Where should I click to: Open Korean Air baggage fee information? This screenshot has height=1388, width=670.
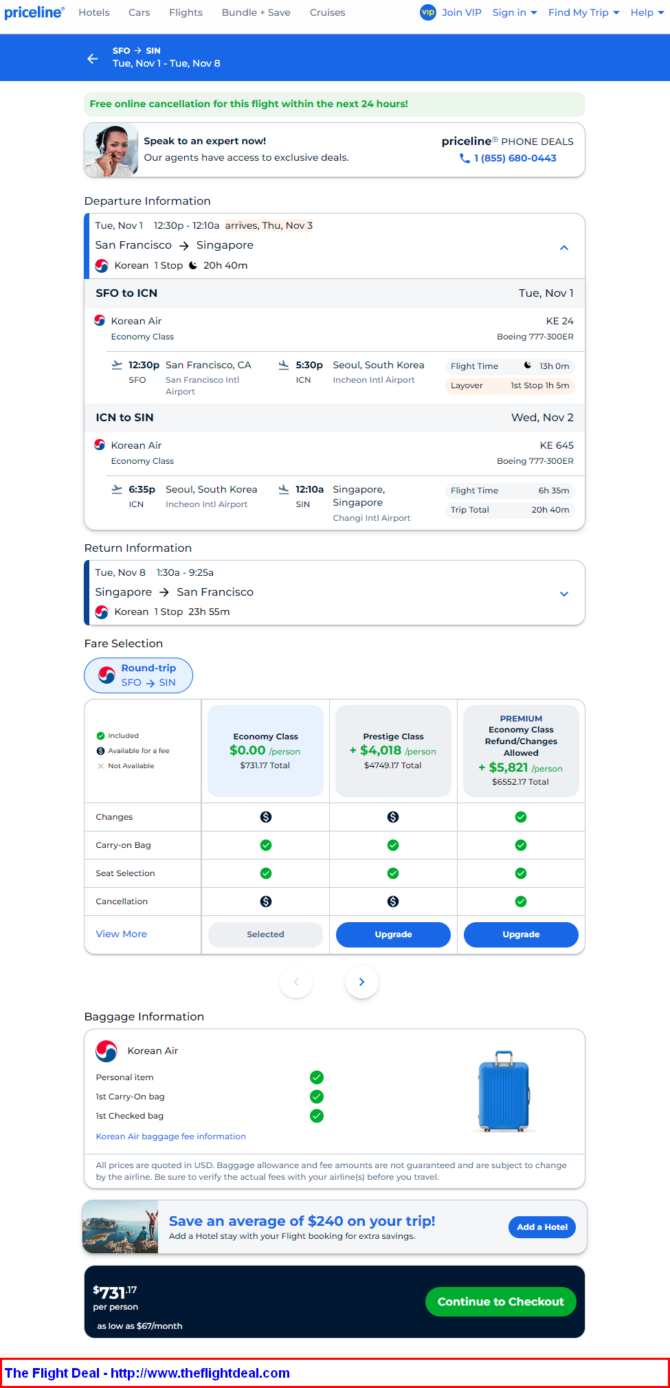[x=171, y=1136]
